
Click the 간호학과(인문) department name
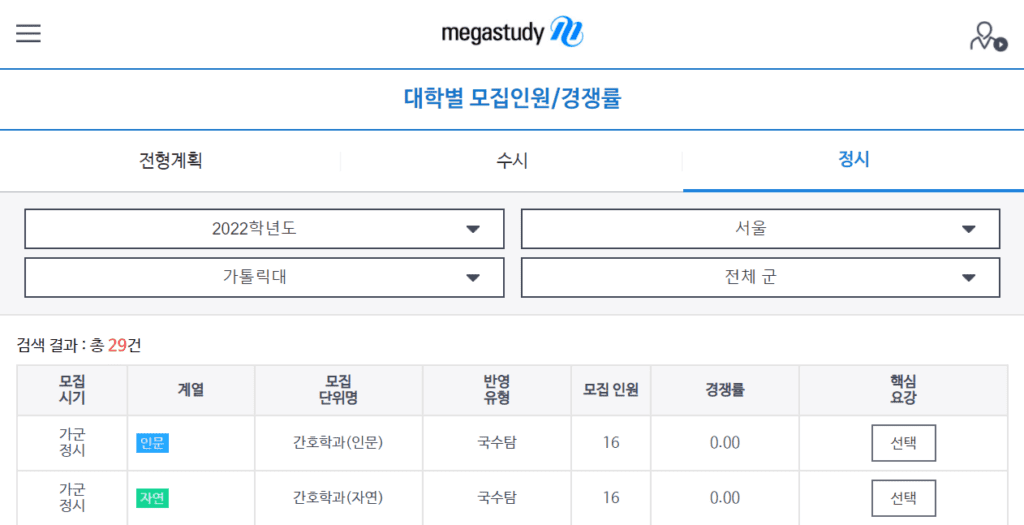pyautogui.click(x=338, y=443)
